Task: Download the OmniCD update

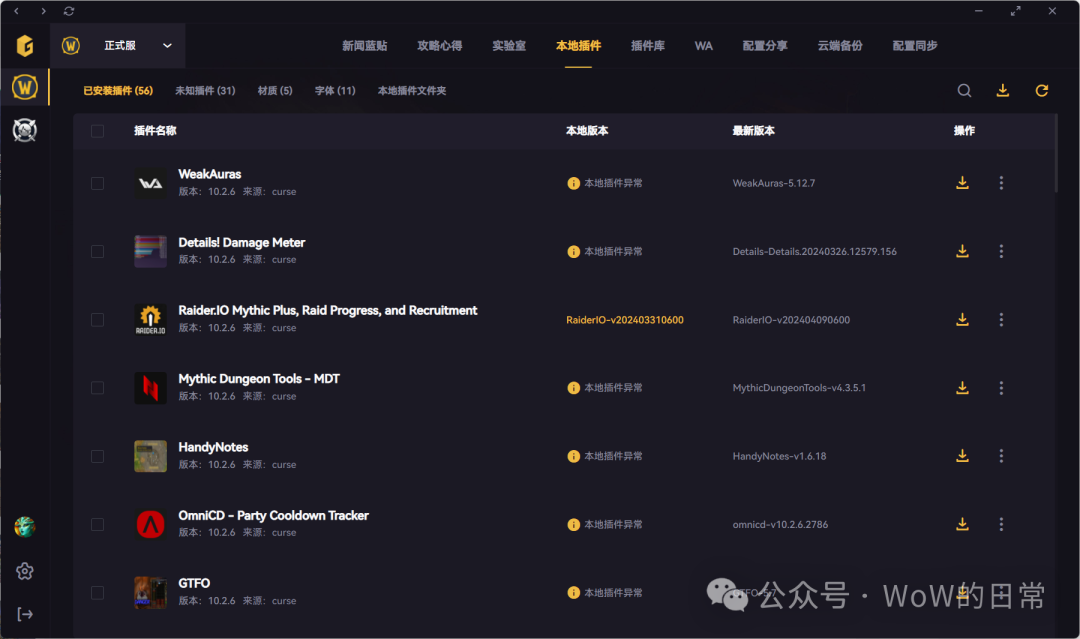Action: [962, 524]
